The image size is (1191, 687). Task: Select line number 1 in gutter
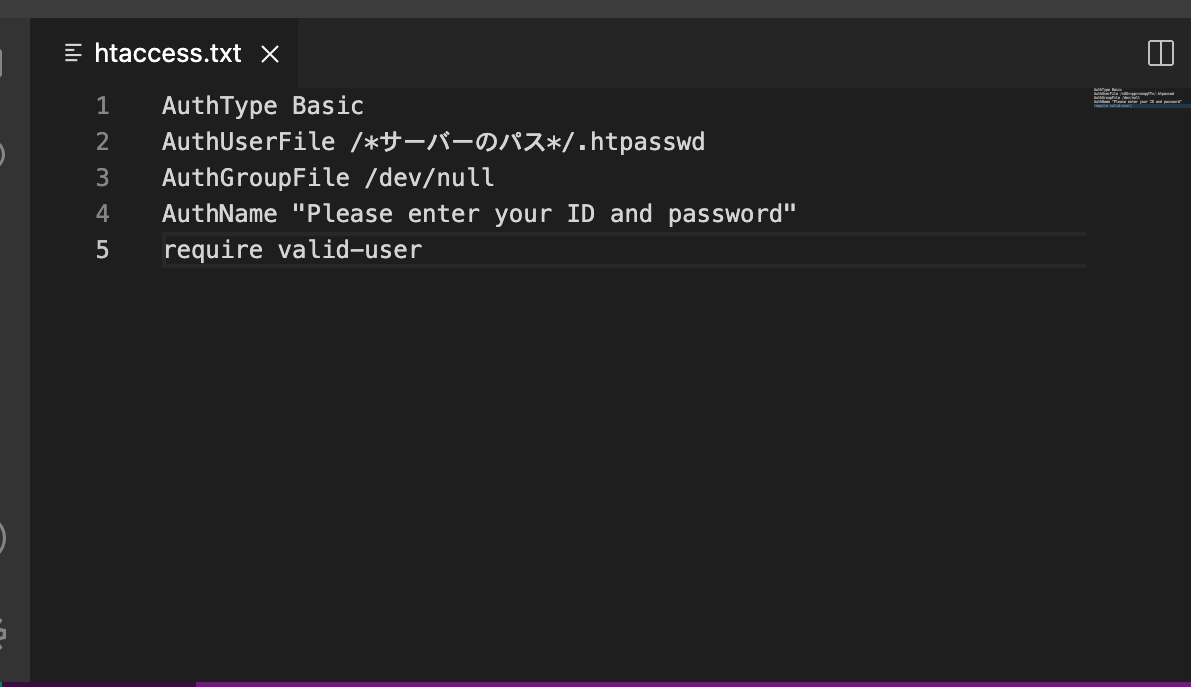pos(103,106)
